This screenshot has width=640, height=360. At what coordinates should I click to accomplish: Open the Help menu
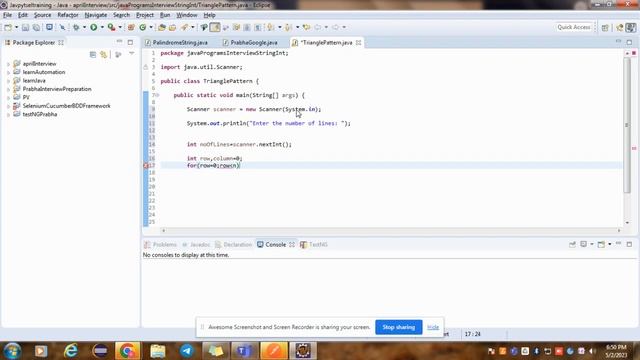coord(209,15)
